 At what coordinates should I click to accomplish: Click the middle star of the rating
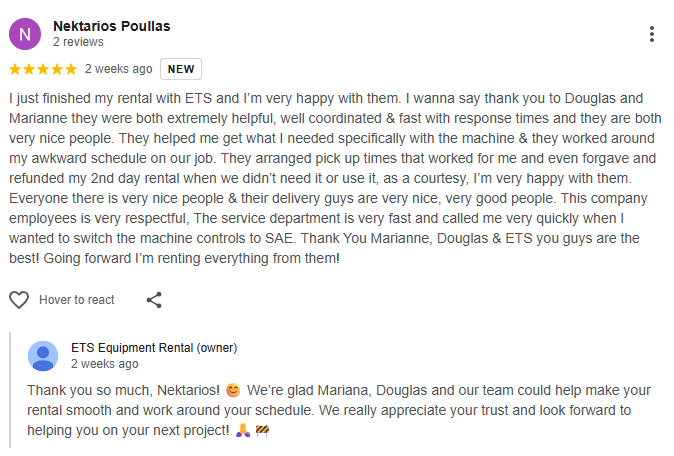[42, 69]
